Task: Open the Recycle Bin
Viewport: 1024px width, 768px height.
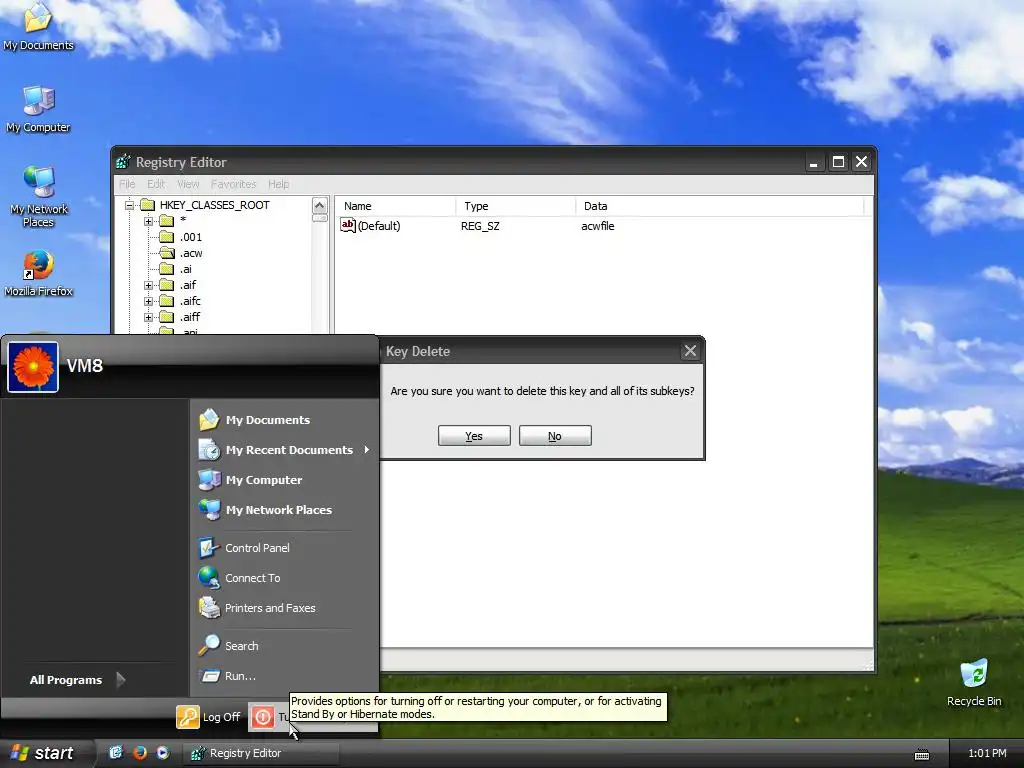Action: [x=974, y=682]
